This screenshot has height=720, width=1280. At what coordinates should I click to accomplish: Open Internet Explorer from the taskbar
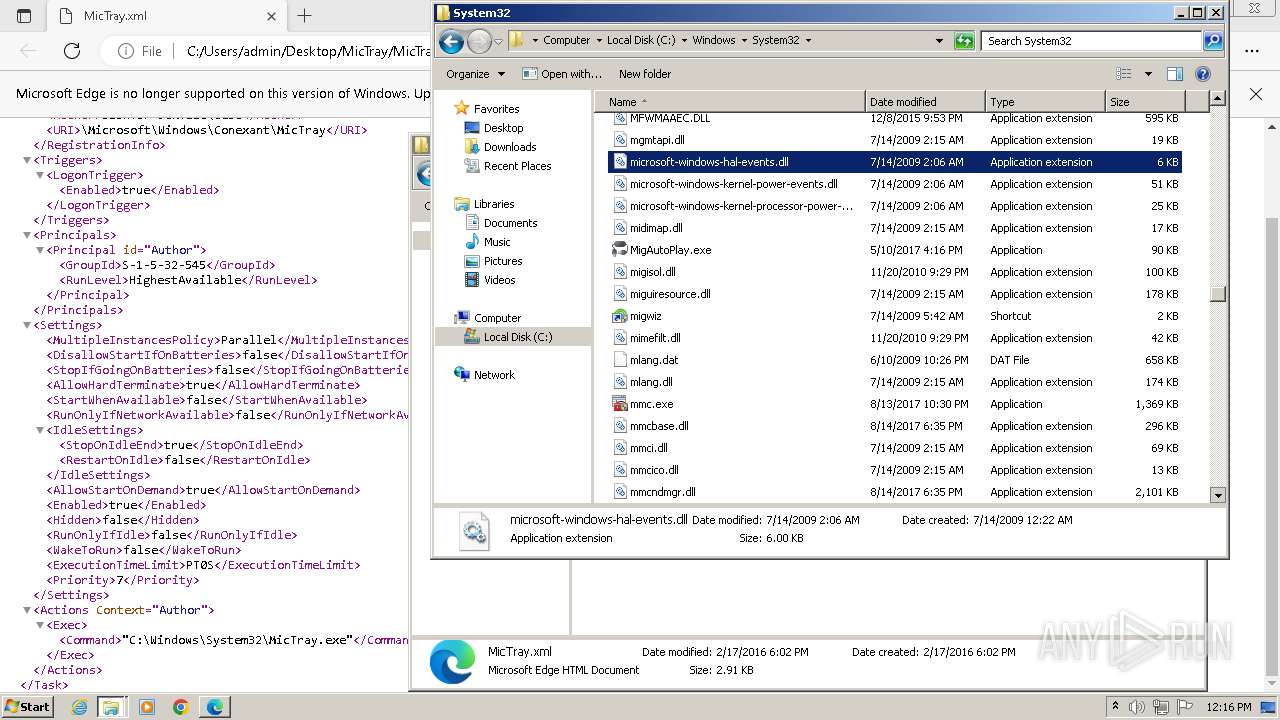[x=79, y=707]
